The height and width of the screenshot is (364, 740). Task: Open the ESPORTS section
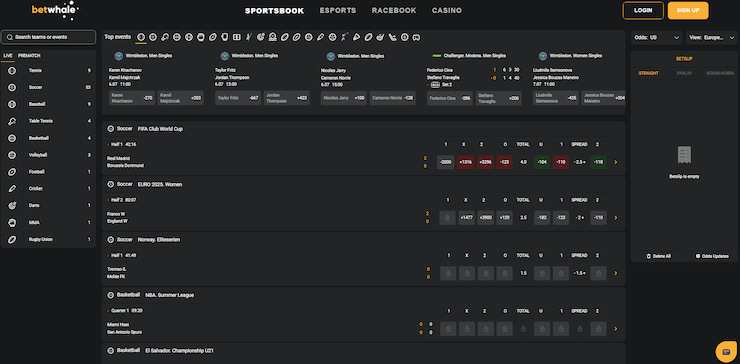pyautogui.click(x=338, y=10)
